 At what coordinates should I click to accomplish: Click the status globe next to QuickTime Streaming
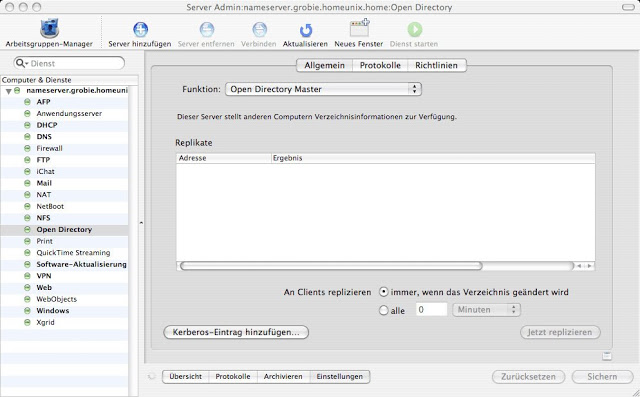27,253
